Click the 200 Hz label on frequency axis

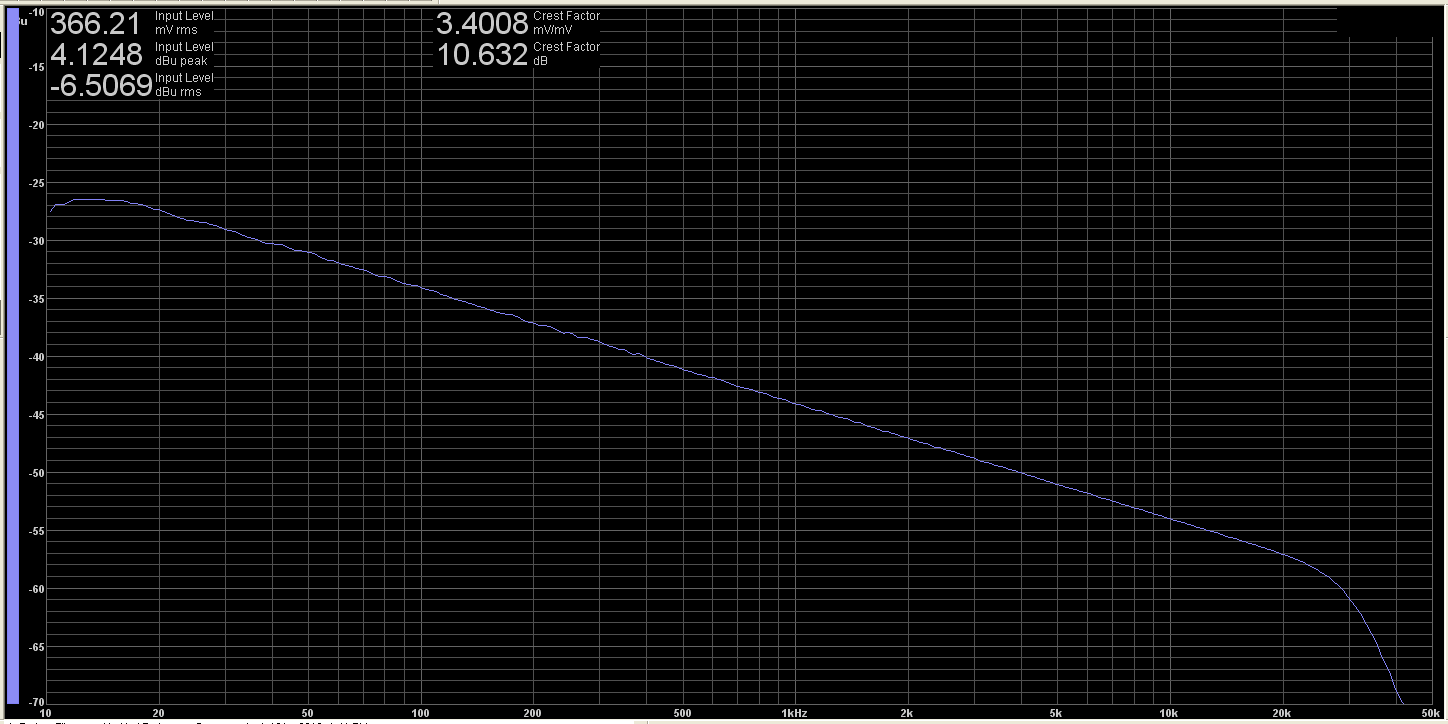pos(533,713)
